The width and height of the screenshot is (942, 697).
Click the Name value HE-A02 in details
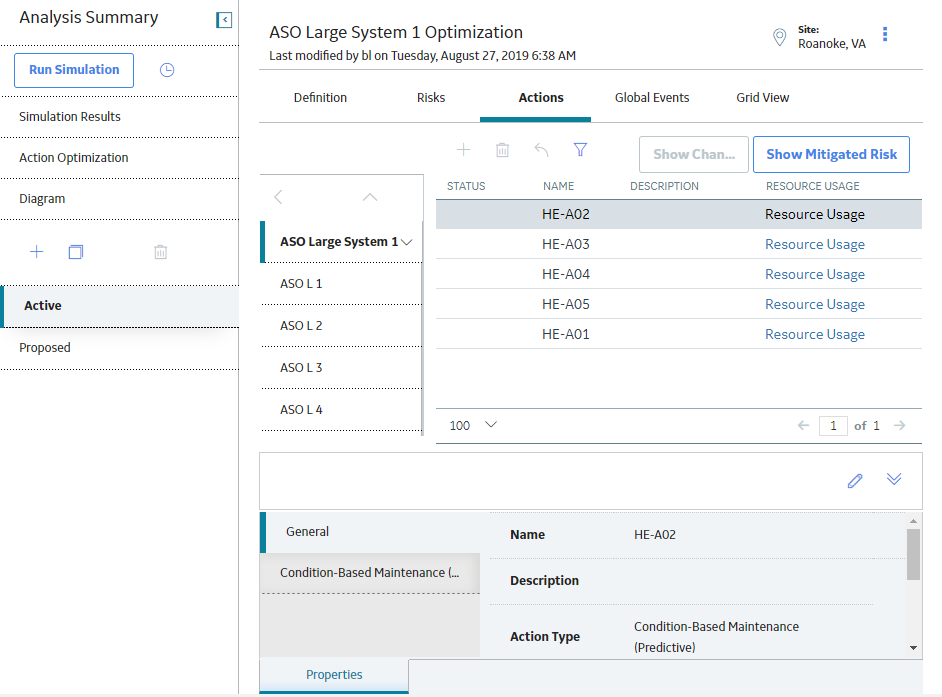654,535
